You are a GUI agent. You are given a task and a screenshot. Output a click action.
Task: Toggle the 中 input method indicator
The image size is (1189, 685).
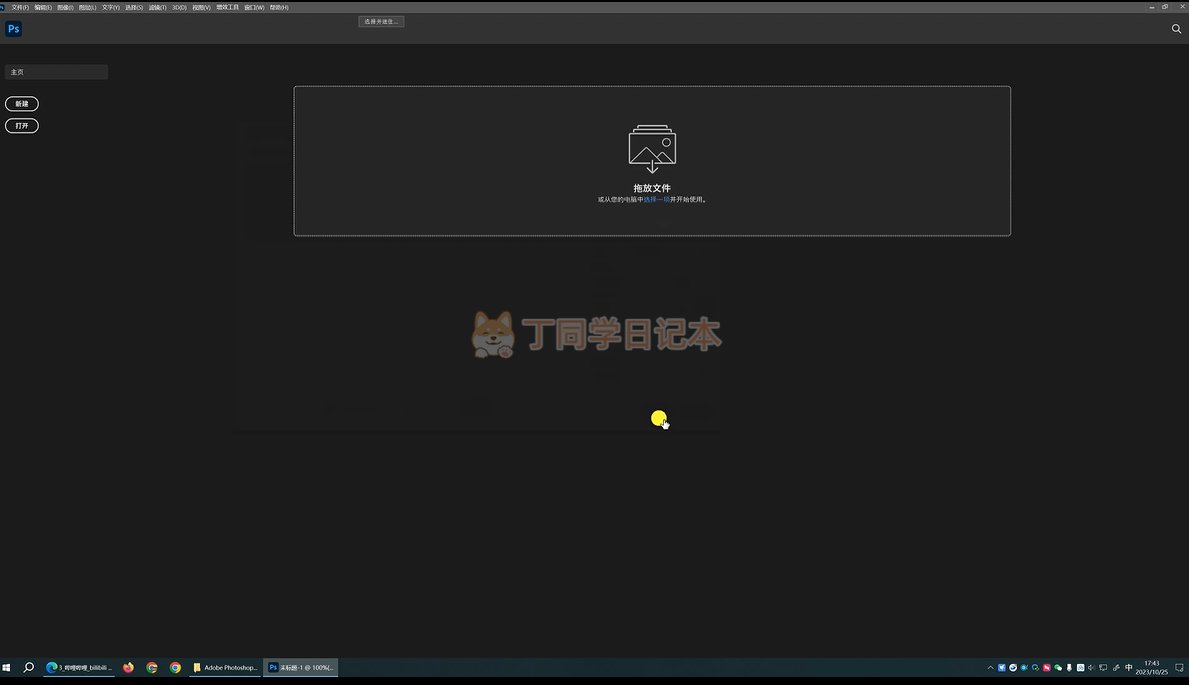(1128, 668)
